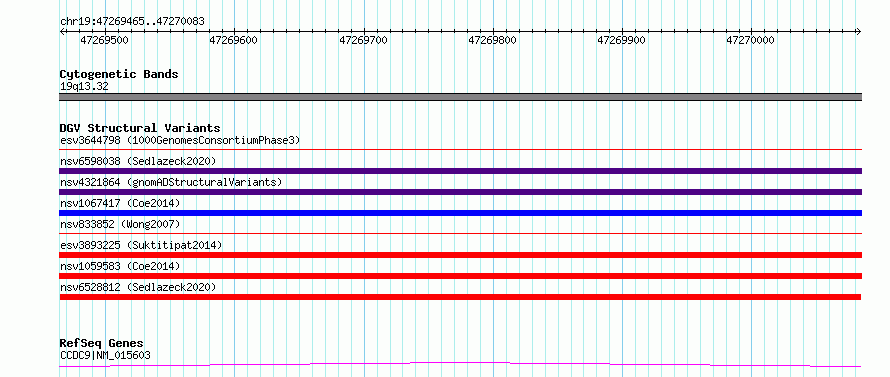Open the CCDC9|NM_015603 gene label
890x377 pixels.
105,356
